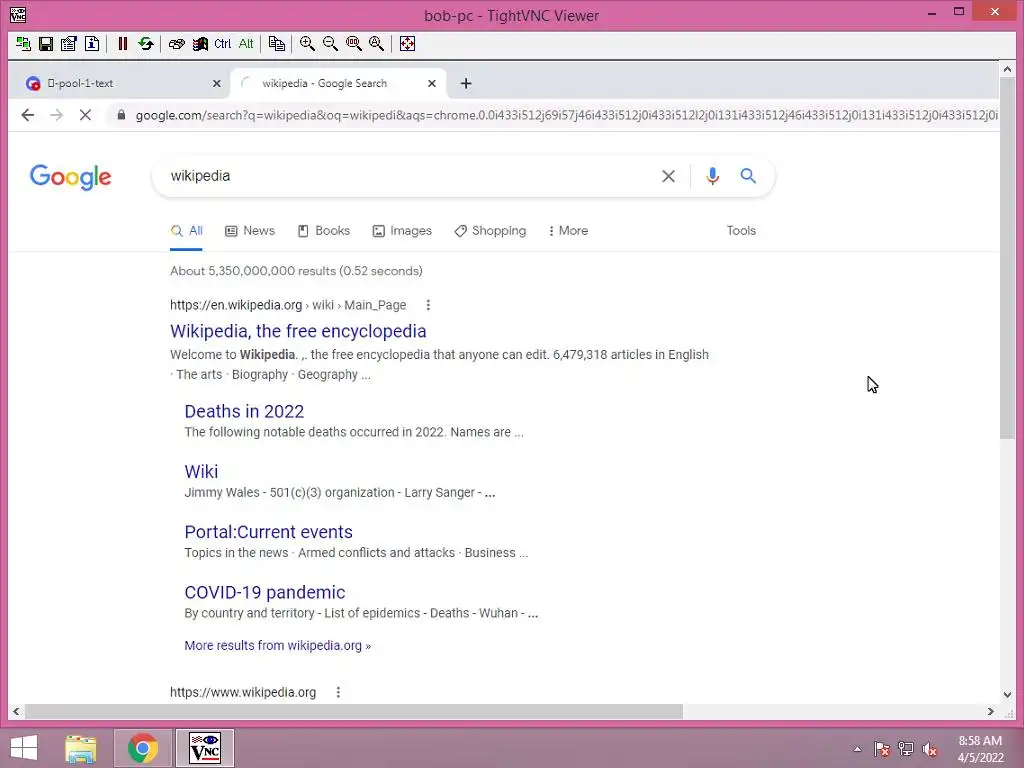
Task: Switch to Chrome in the taskbar
Action: tap(142, 748)
